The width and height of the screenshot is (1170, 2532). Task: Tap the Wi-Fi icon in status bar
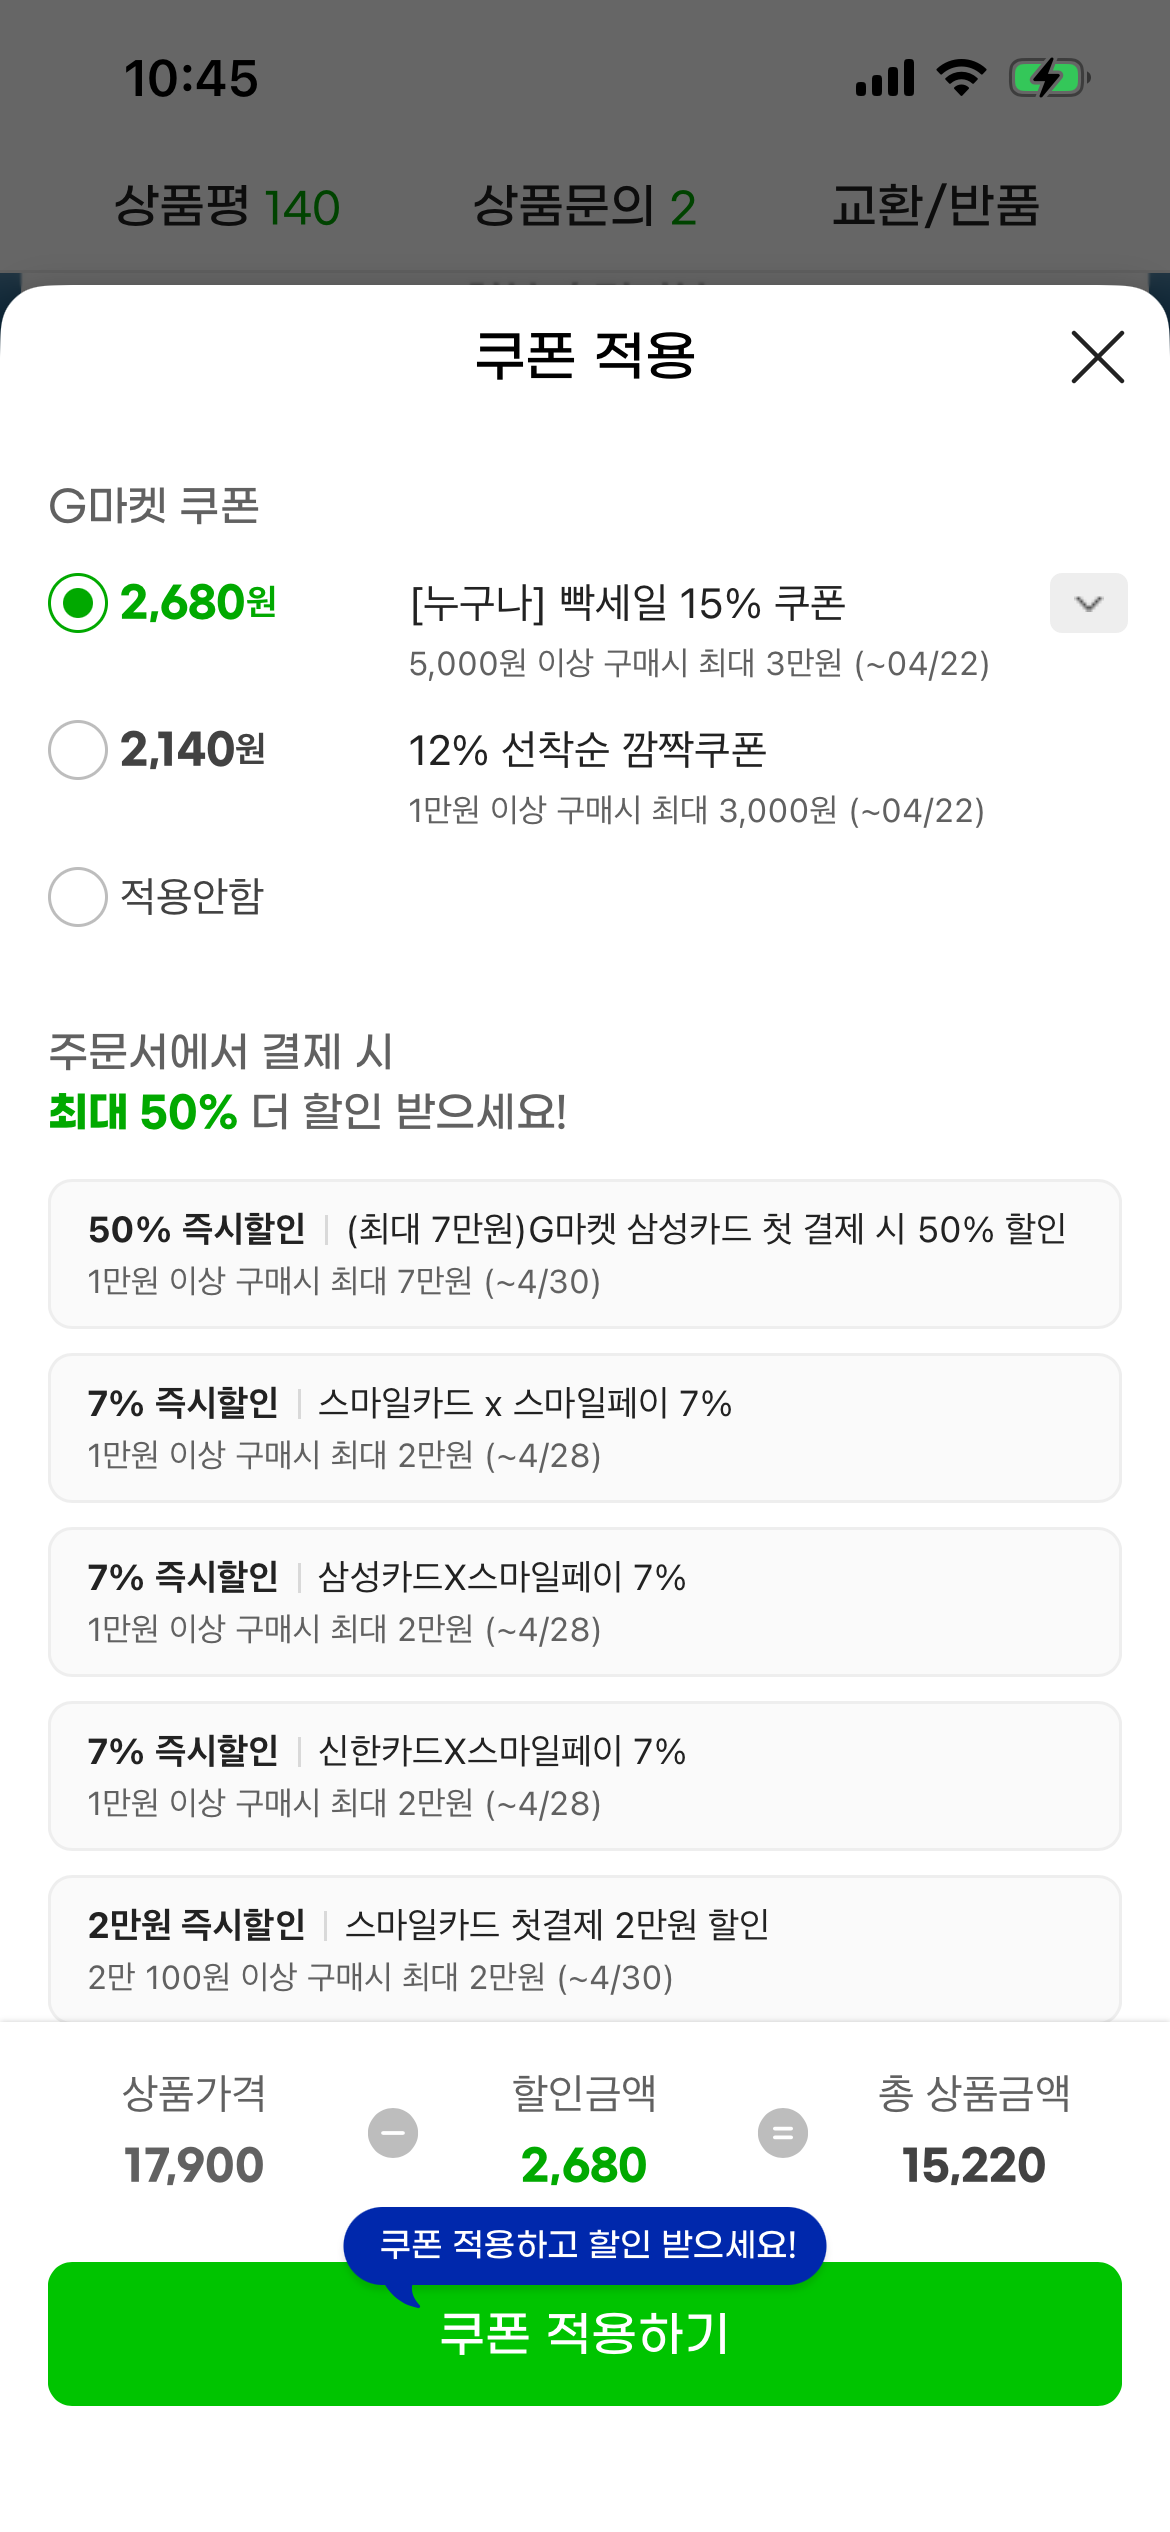(961, 78)
